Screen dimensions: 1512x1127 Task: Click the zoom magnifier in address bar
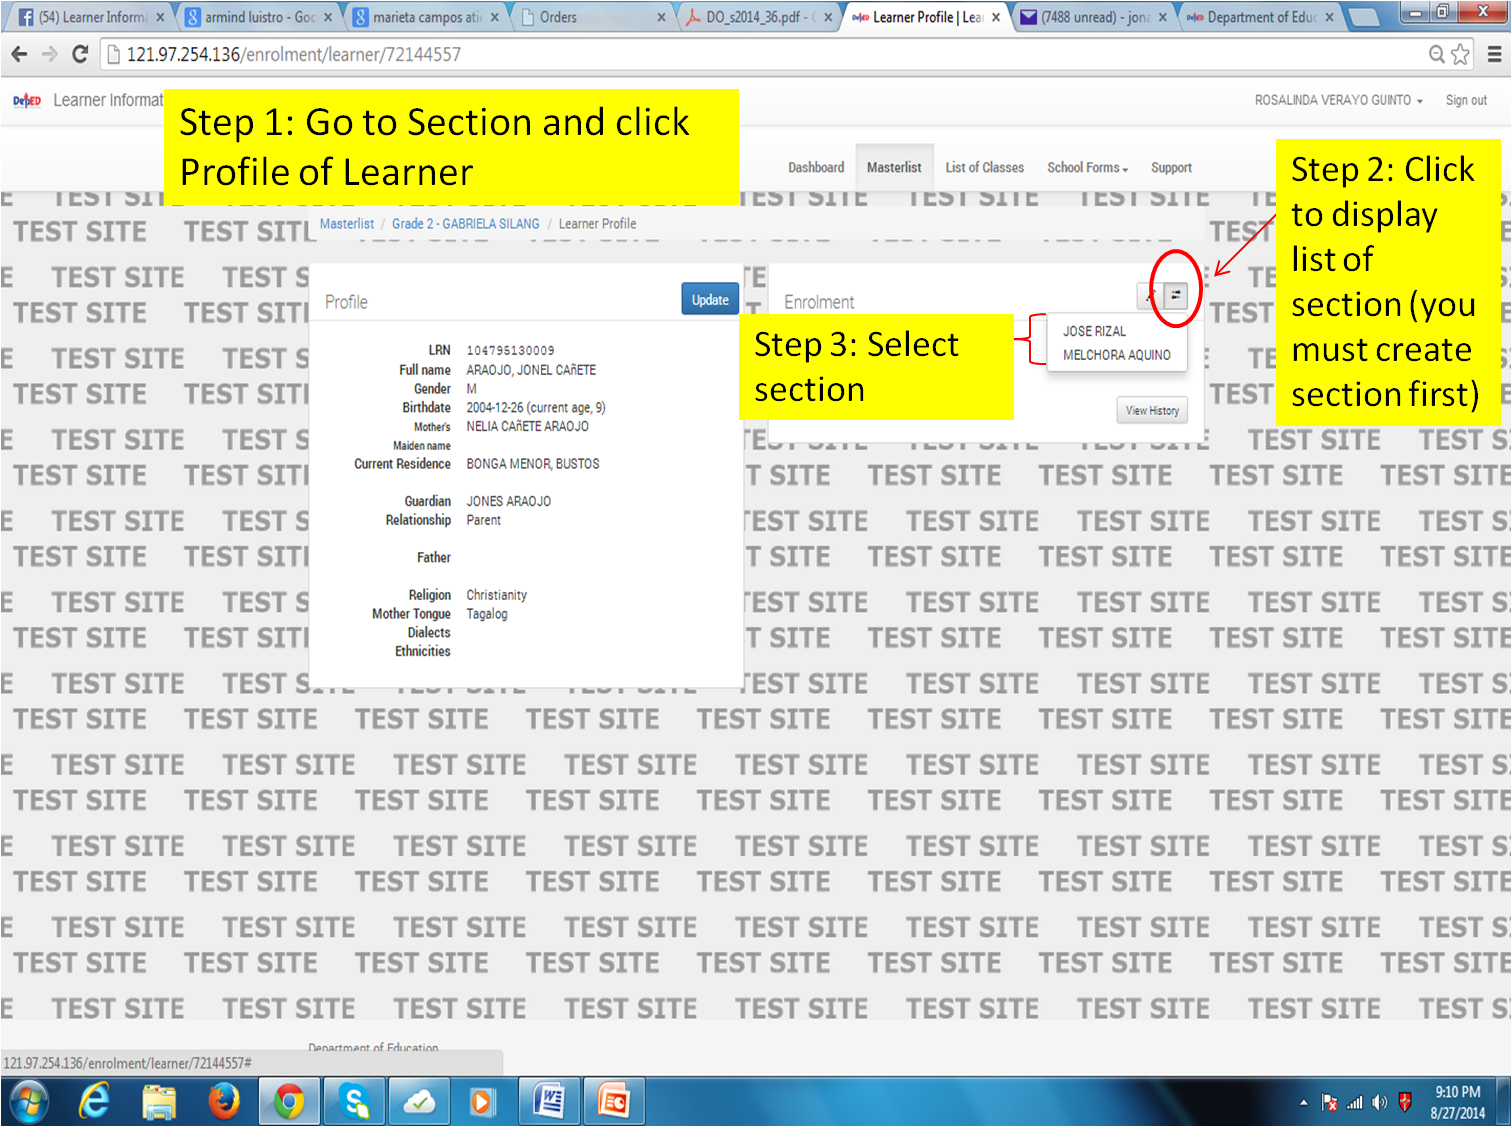[x=1437, y=54]
